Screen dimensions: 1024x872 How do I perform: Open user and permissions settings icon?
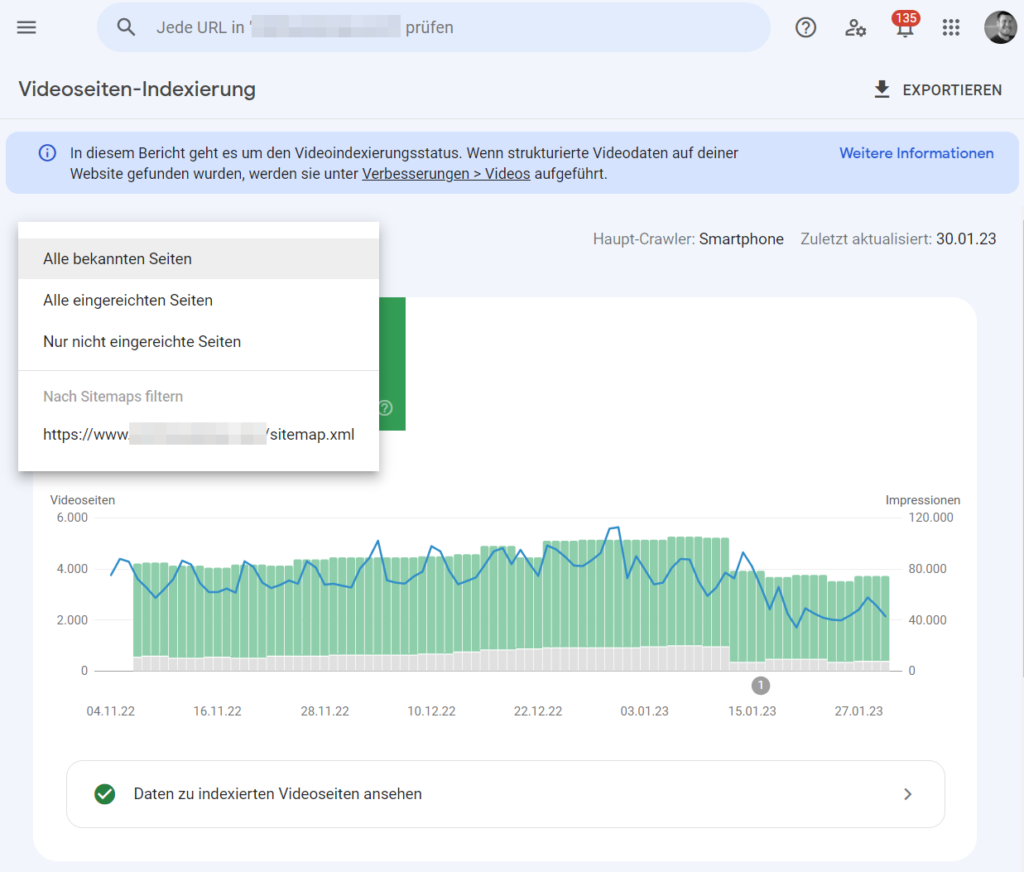[855, 27]
